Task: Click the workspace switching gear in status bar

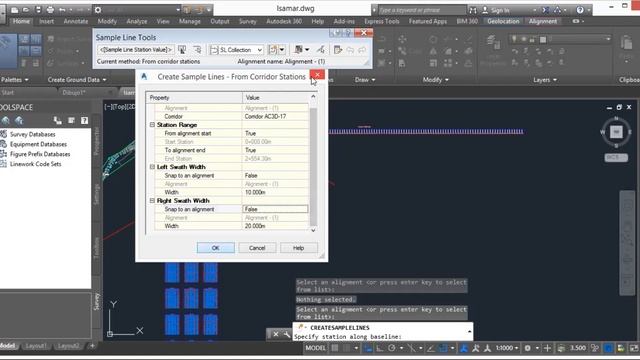Action: (527, 348)
